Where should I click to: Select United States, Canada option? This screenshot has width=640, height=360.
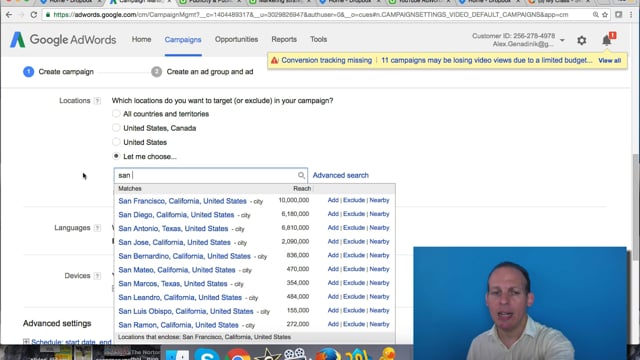click(x=116, y=128)
